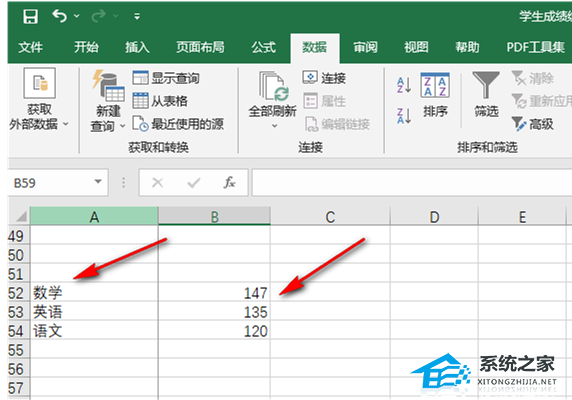Open Get External Data icon
Screen dimensions: 572x400
tap(39, 83)
